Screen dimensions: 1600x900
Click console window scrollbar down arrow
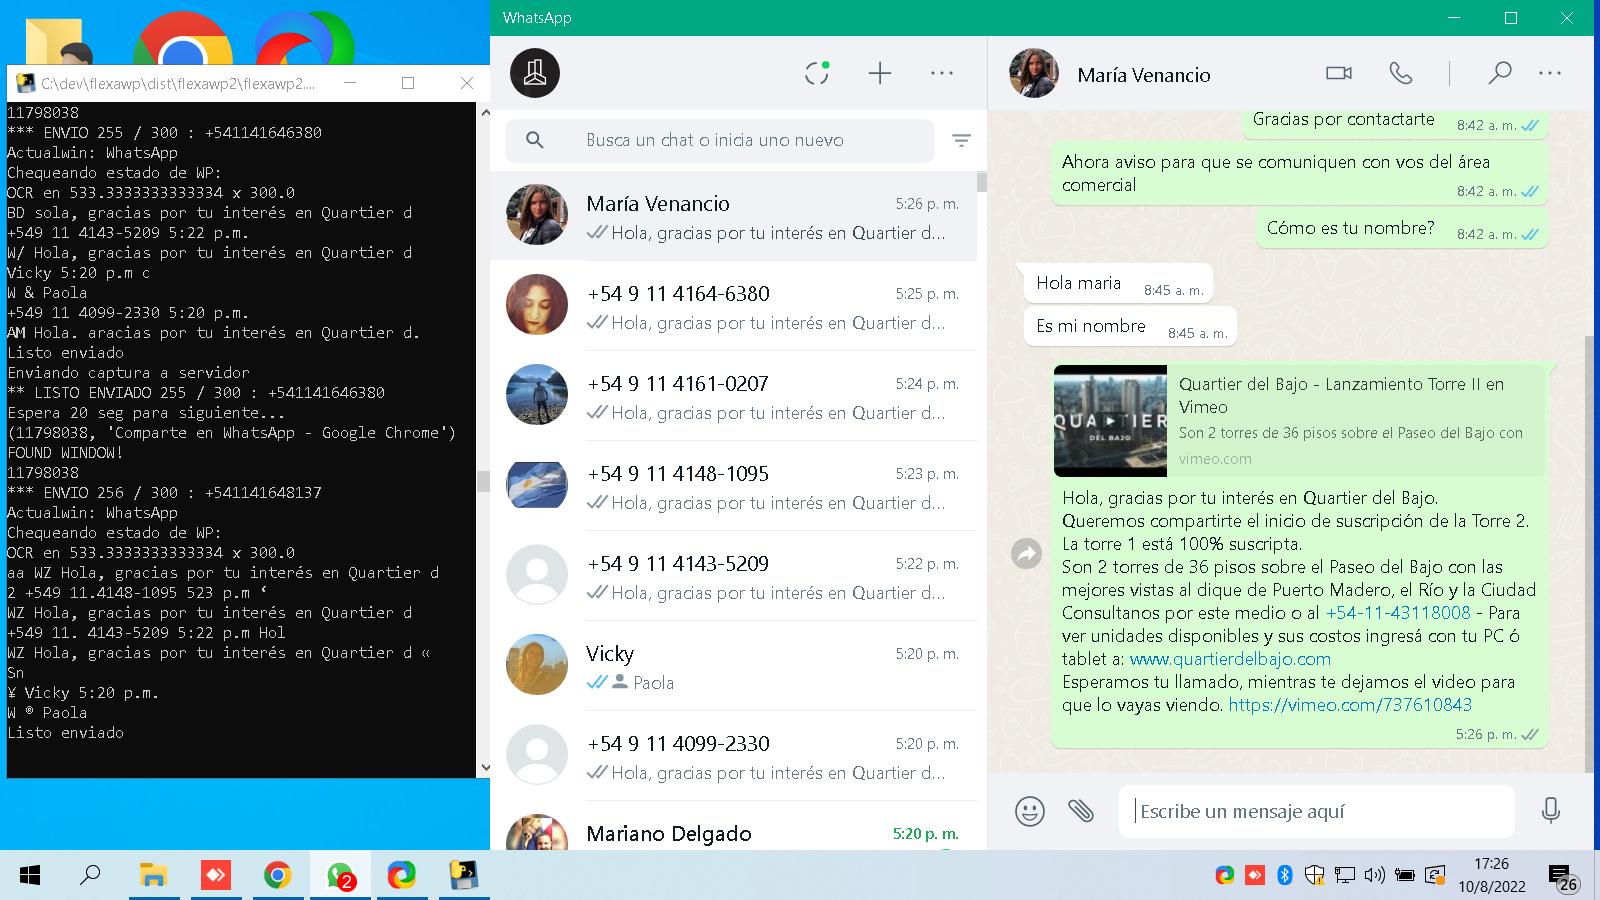[x=484, y=768]
